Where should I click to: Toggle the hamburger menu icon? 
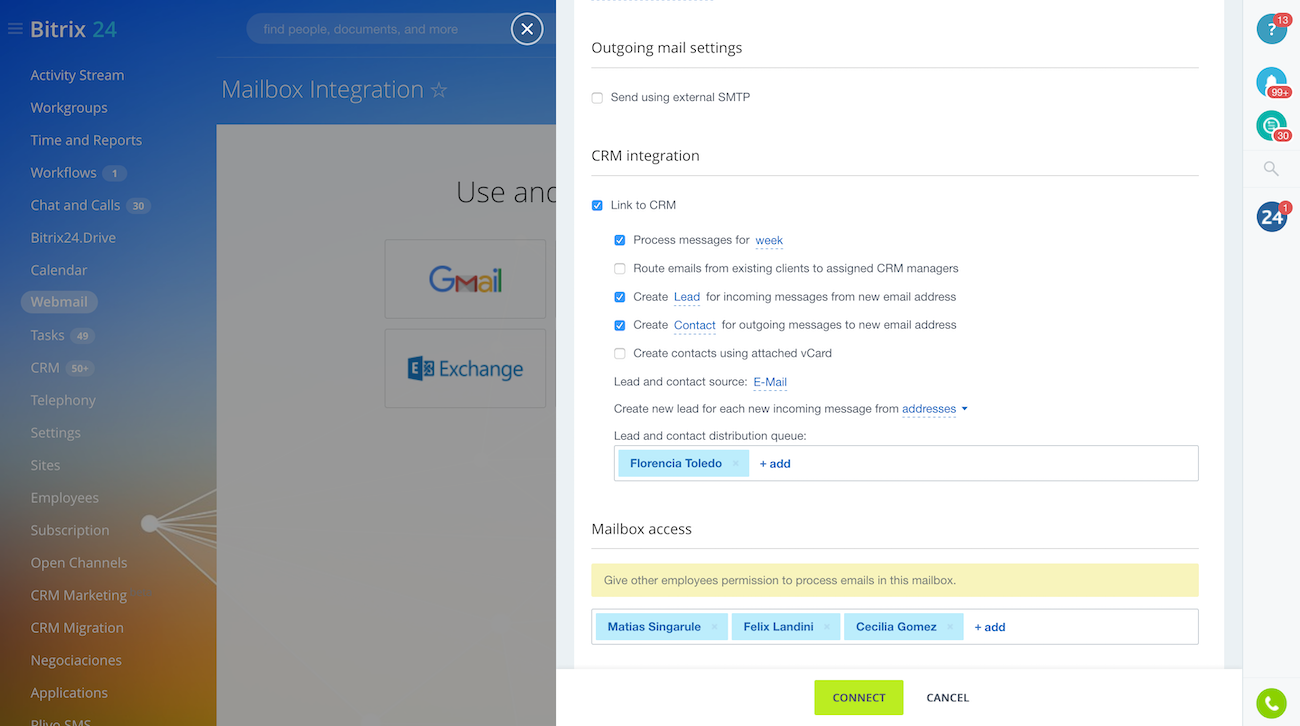[15, 30]
